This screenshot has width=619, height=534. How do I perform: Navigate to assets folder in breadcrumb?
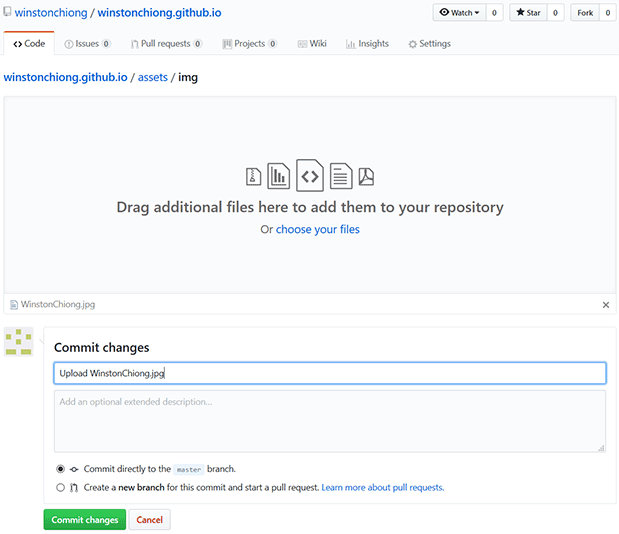[x=153, y=77]
